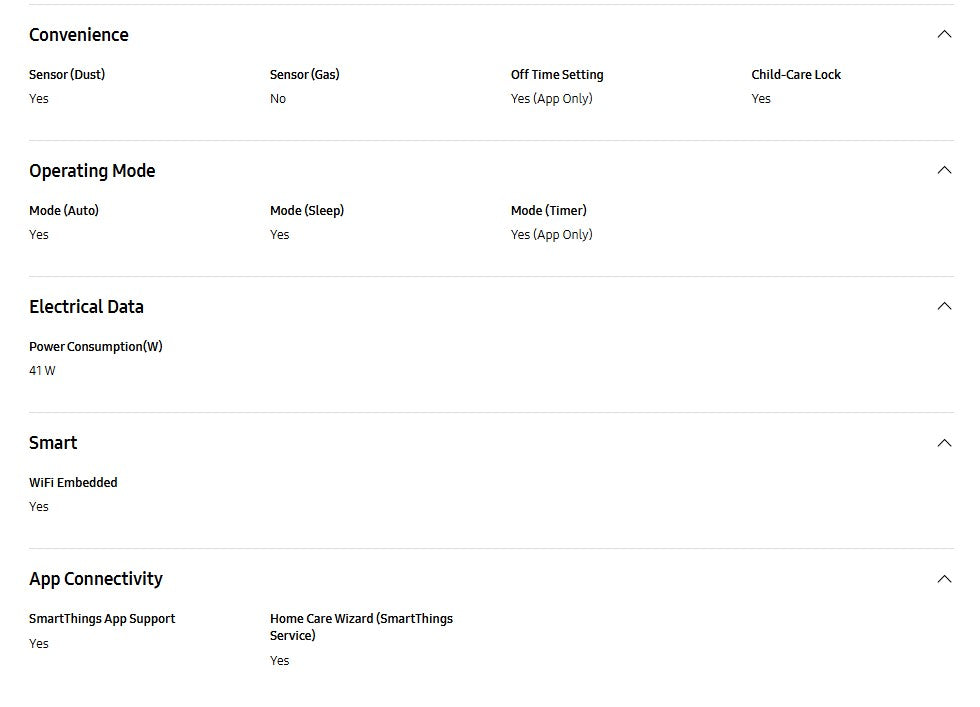
Task: Collapse the Operating Mode chevron
Action: [944, 171]
